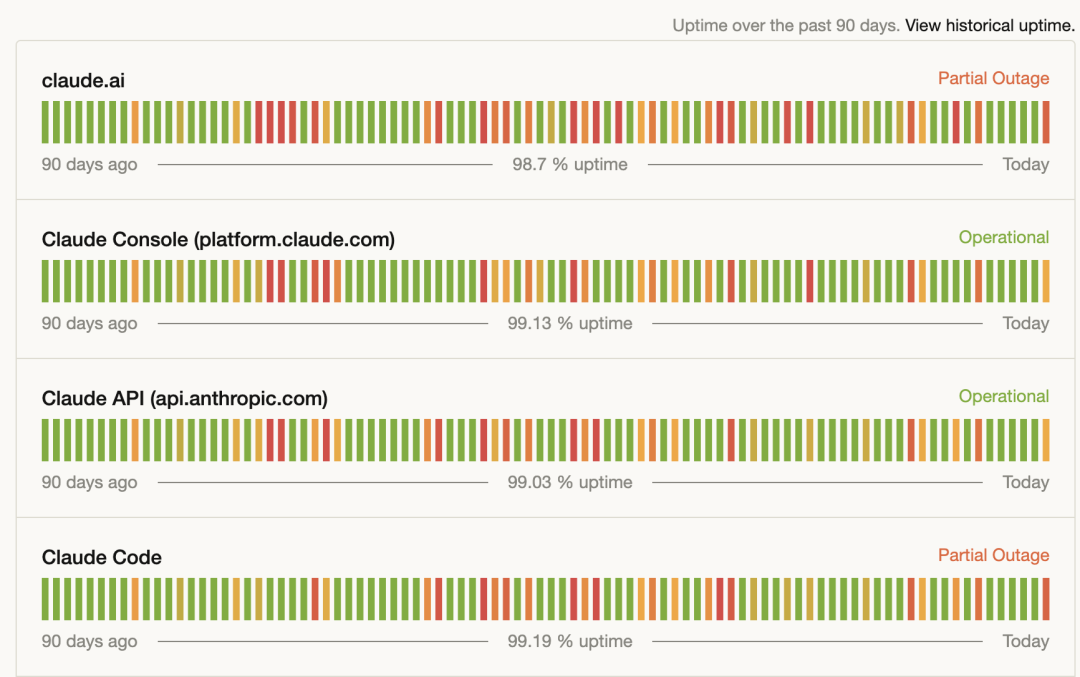This screenshot has width=1080, height=677.
Task: Open the View historical uptime link
Action: coord(990,25)
